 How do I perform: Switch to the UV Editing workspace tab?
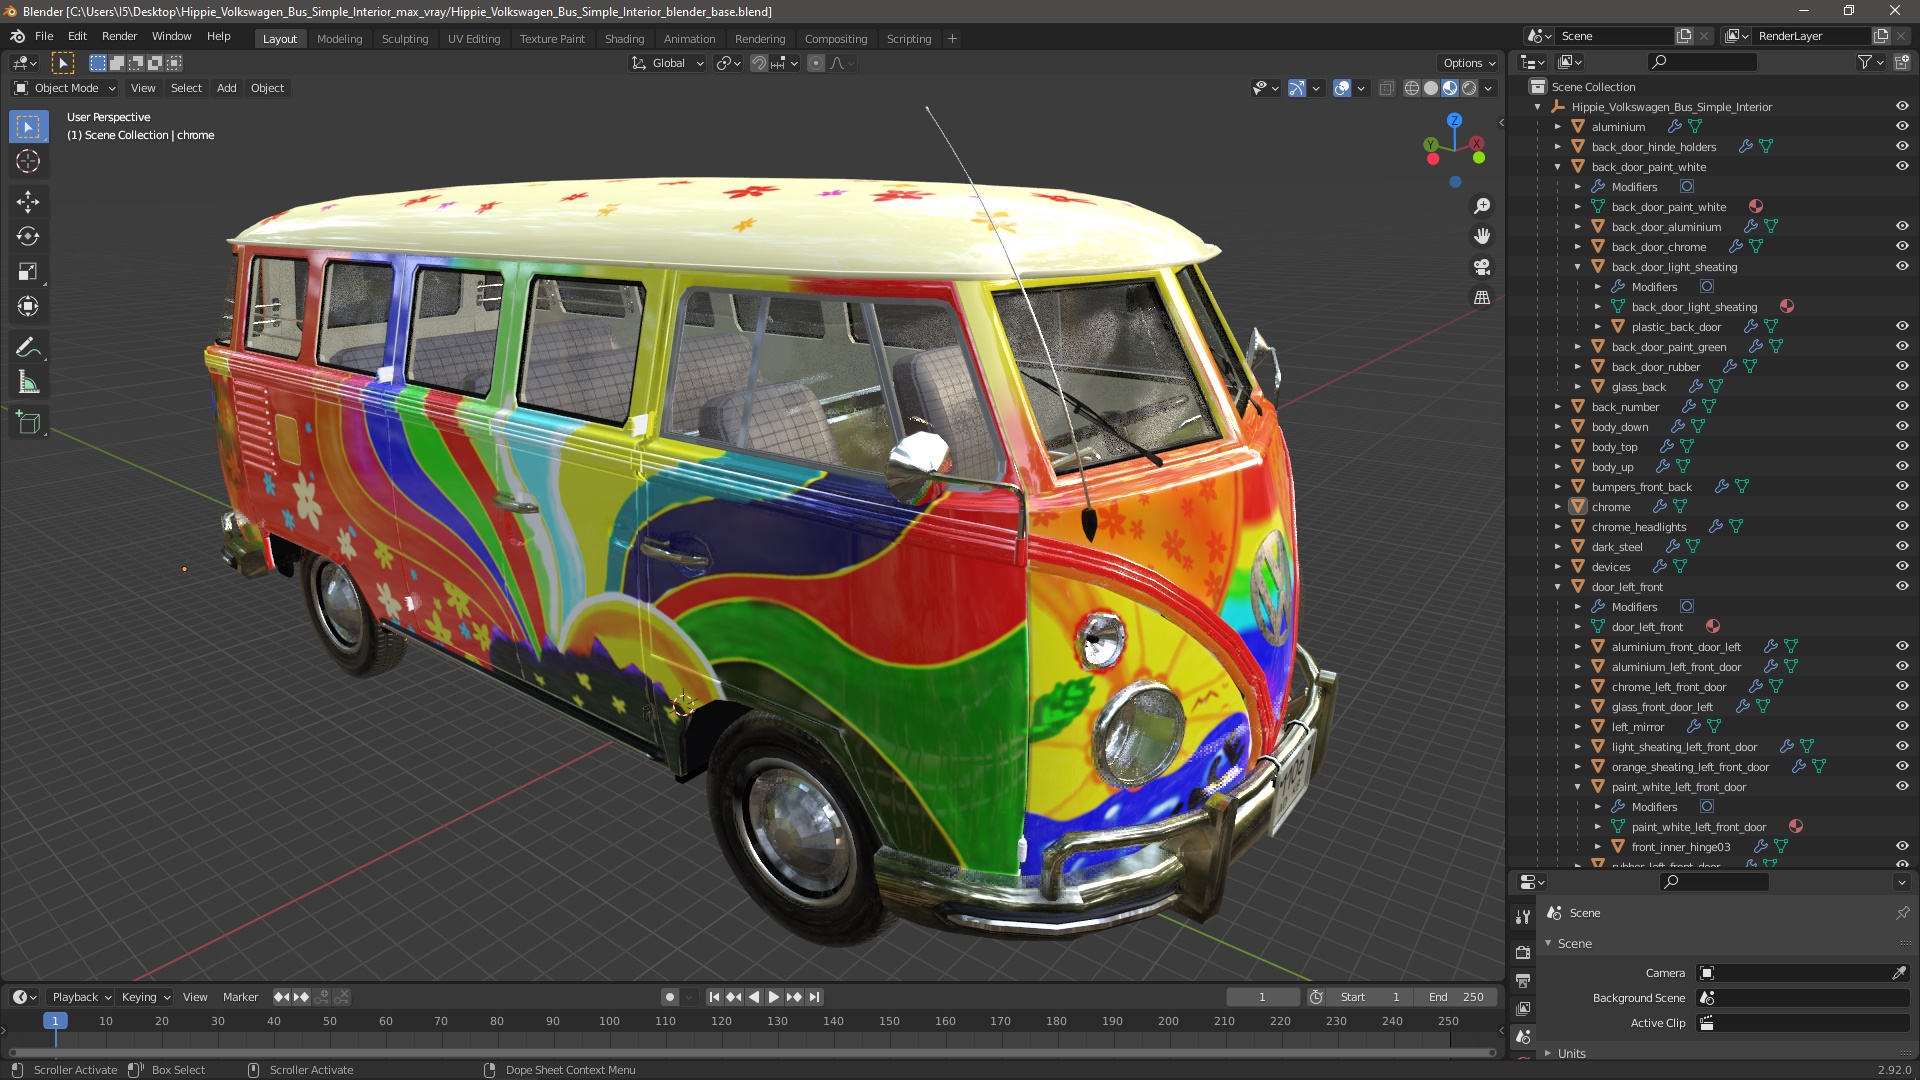pyautogui.click(x=474, y=39)
